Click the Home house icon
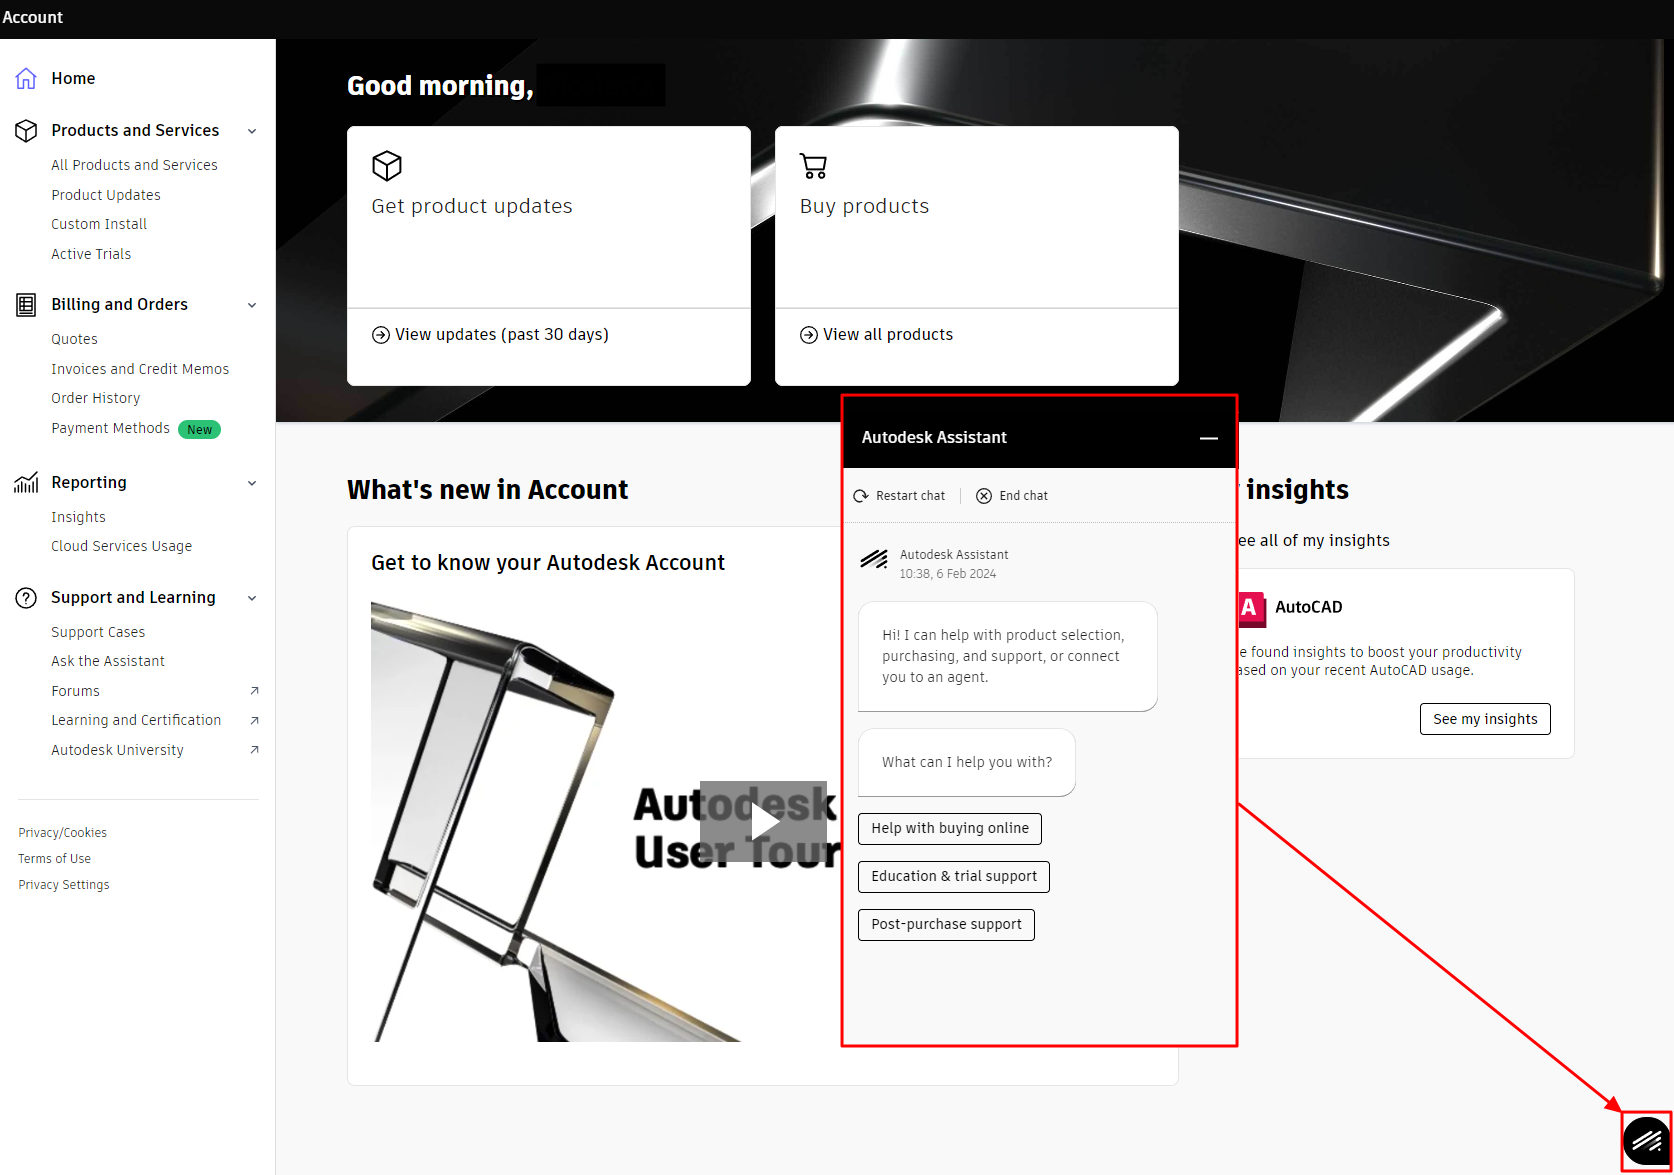This screenshot has height=1175, width=1674. [26, 78]
